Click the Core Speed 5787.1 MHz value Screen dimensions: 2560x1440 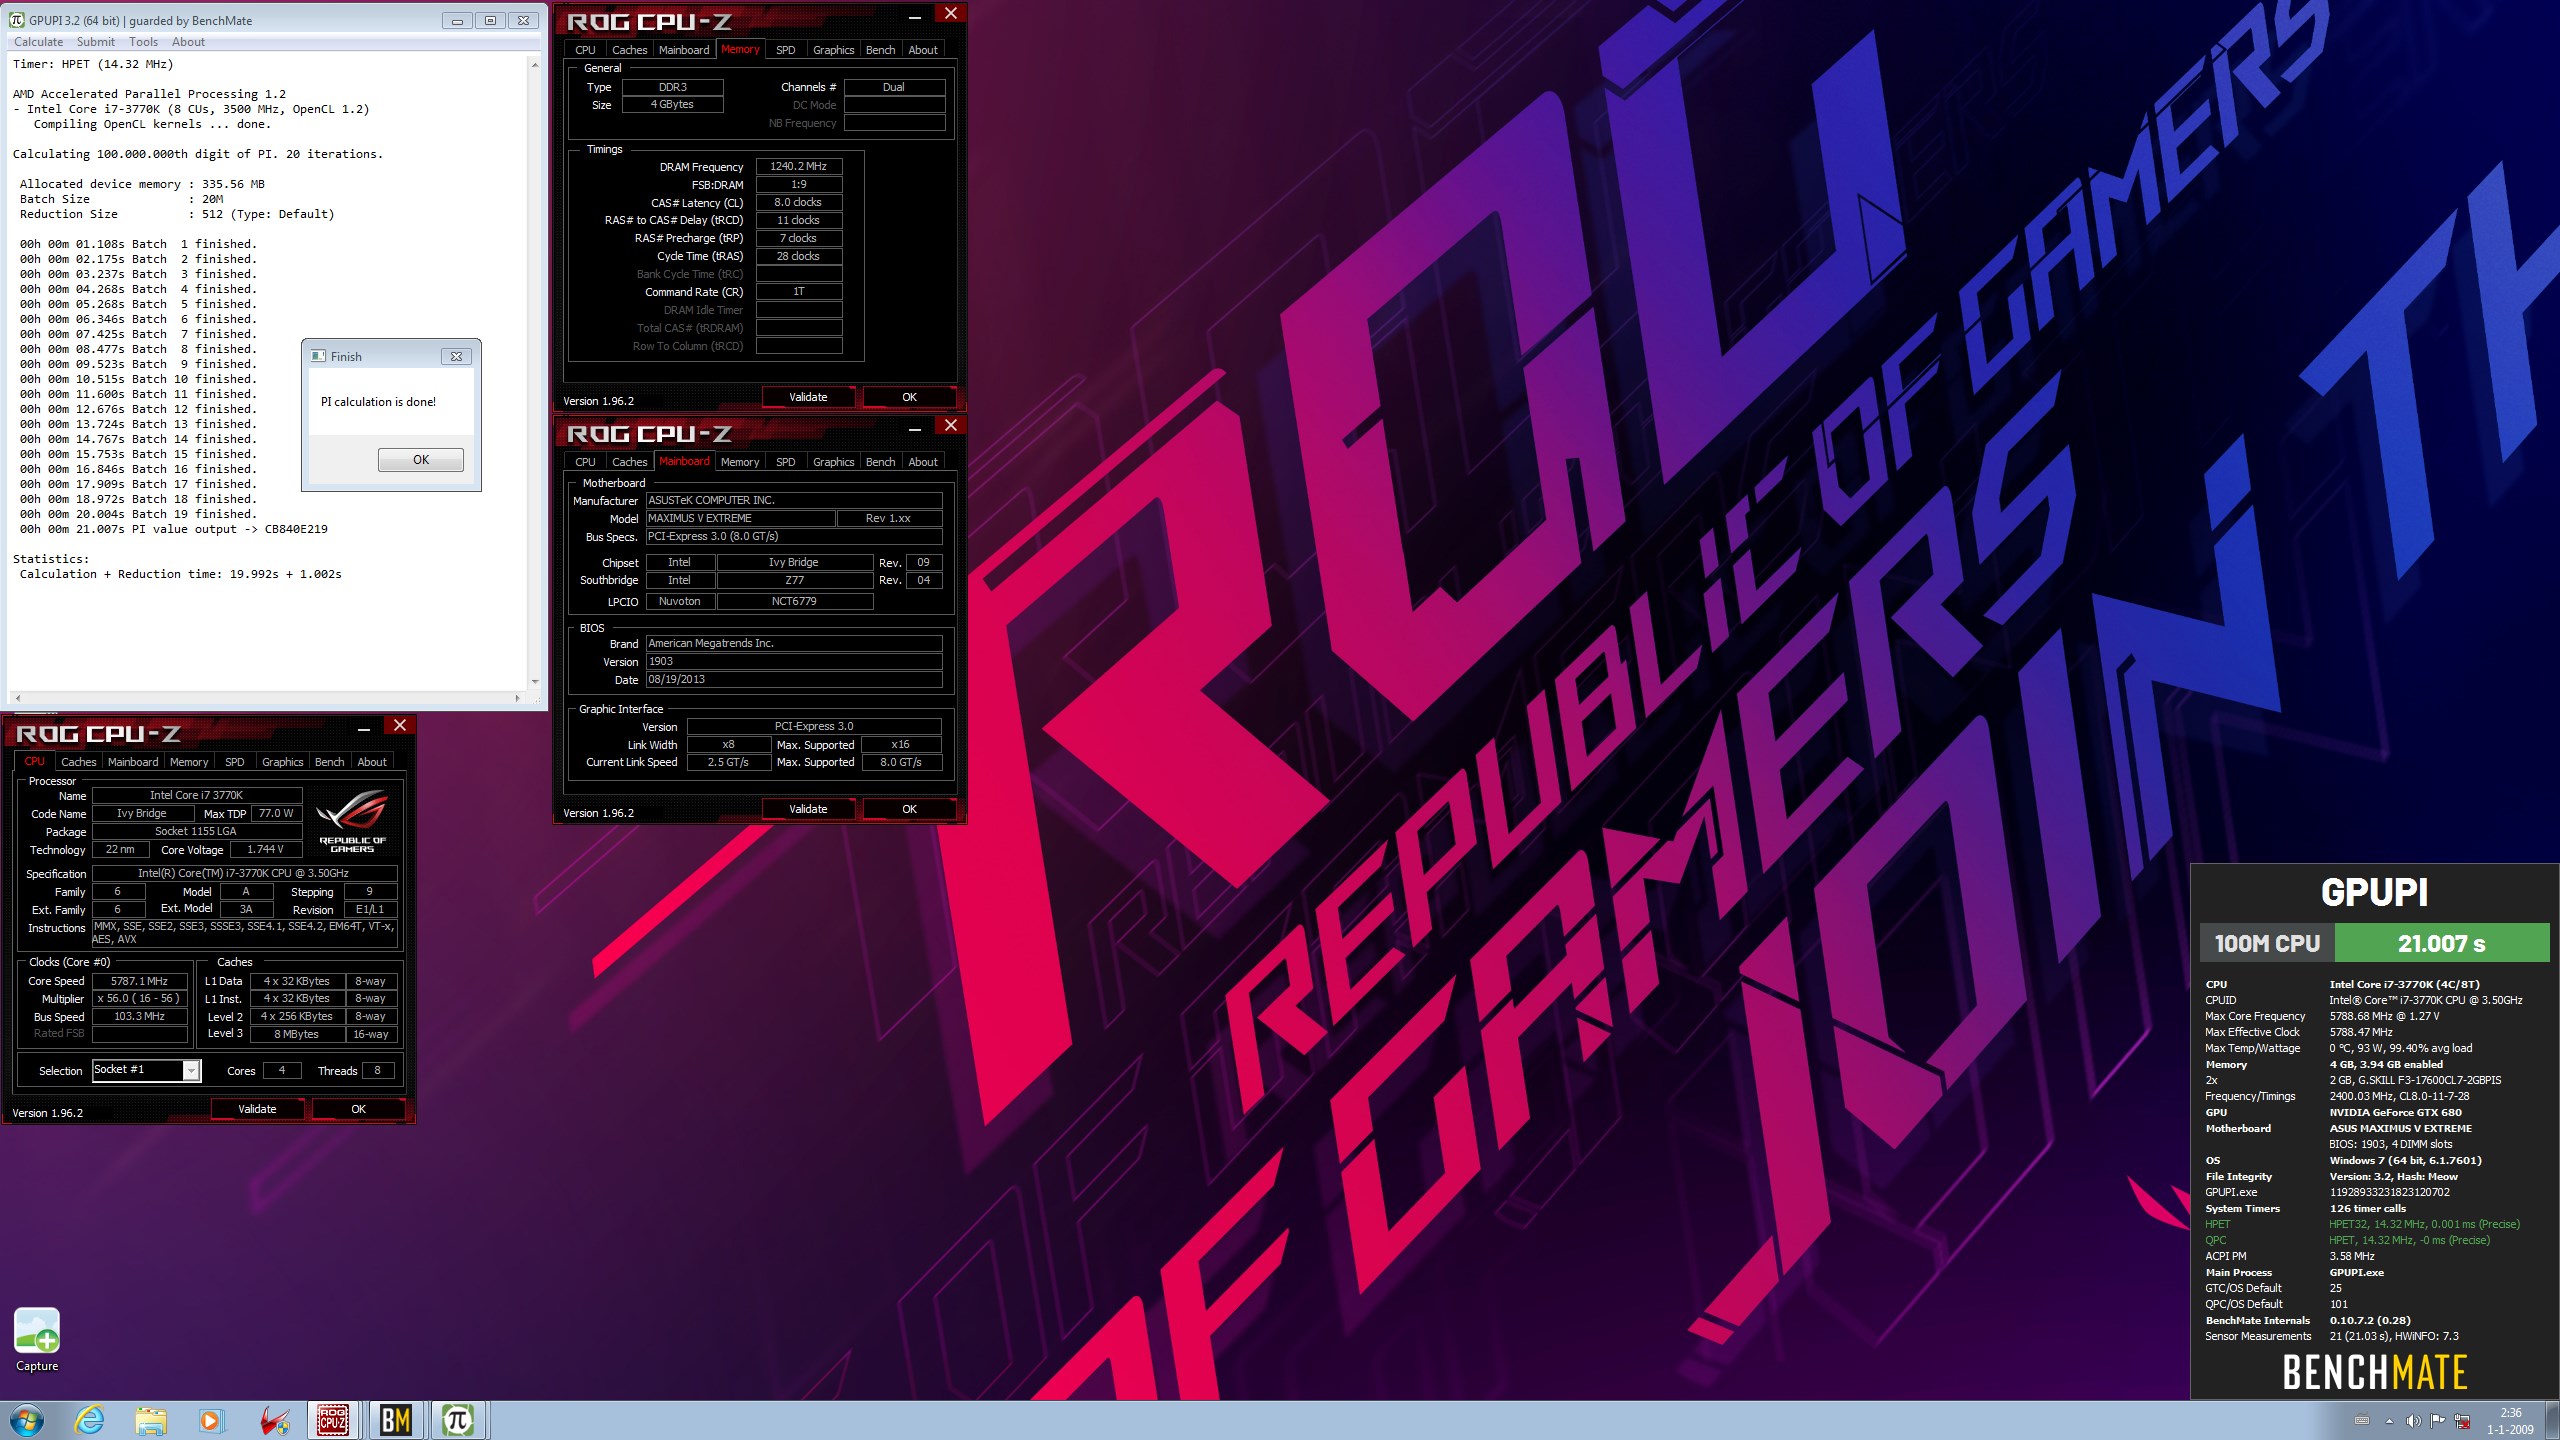coord(140,982)
